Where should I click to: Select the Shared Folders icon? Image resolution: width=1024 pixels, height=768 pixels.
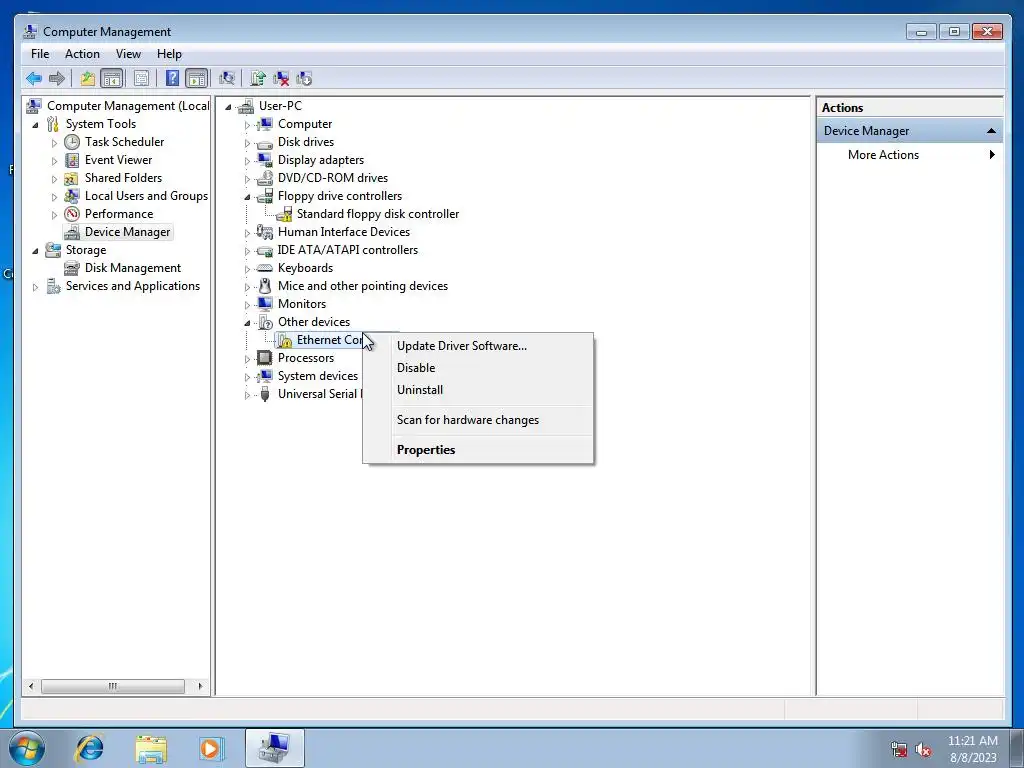72,178
